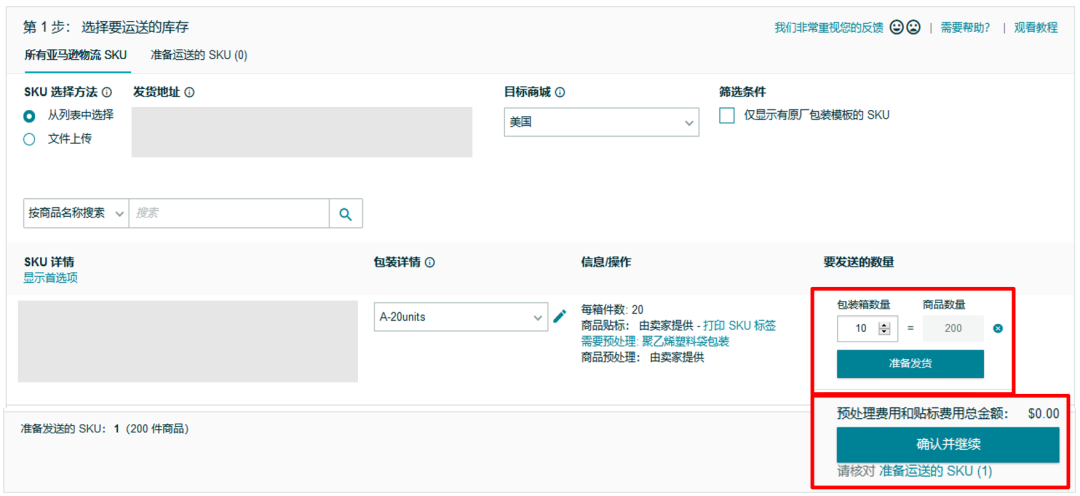Screen dimensions: 1080x496
Task: Click the pencil edit packaging icon
Action: tap(560, 317)
